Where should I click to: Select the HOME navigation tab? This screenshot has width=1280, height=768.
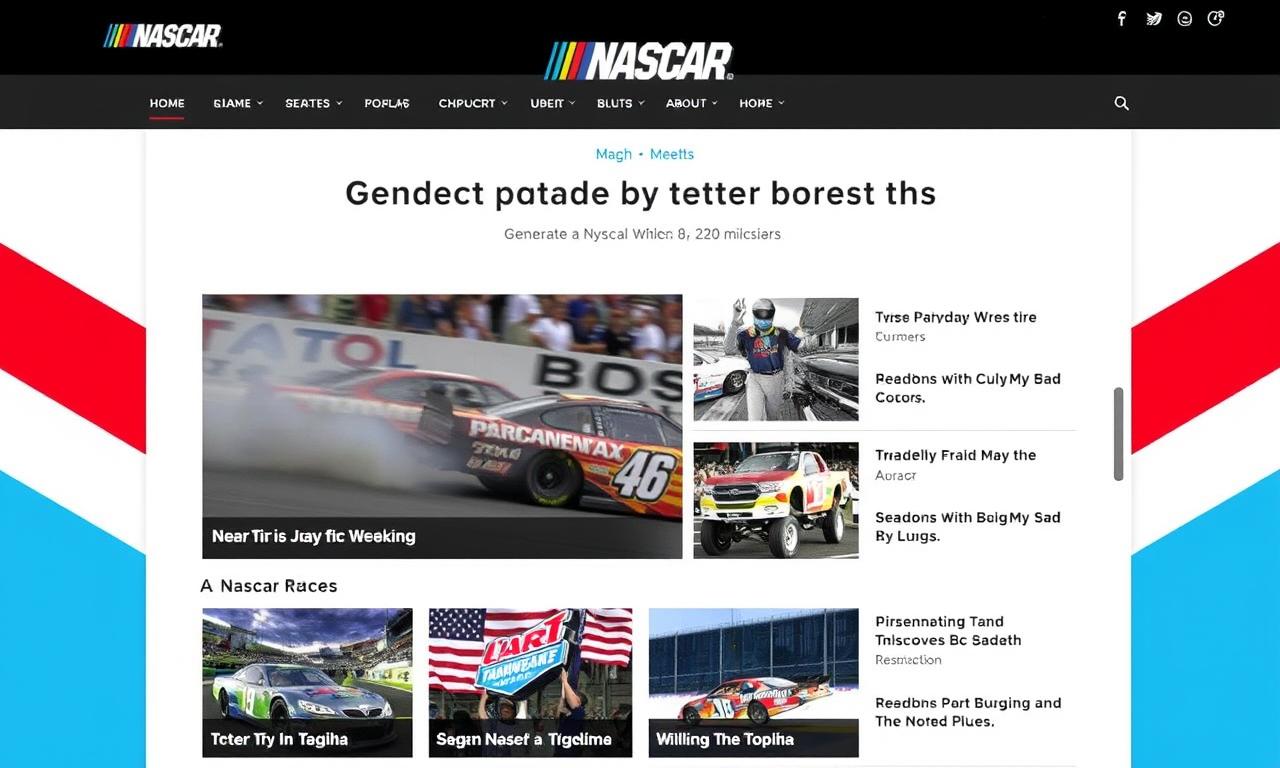tap(167, 103)
